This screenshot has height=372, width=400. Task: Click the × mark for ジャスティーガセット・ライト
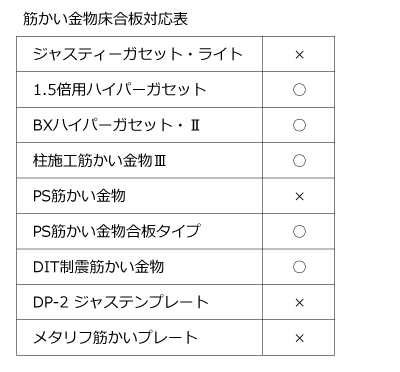[299, 55]
